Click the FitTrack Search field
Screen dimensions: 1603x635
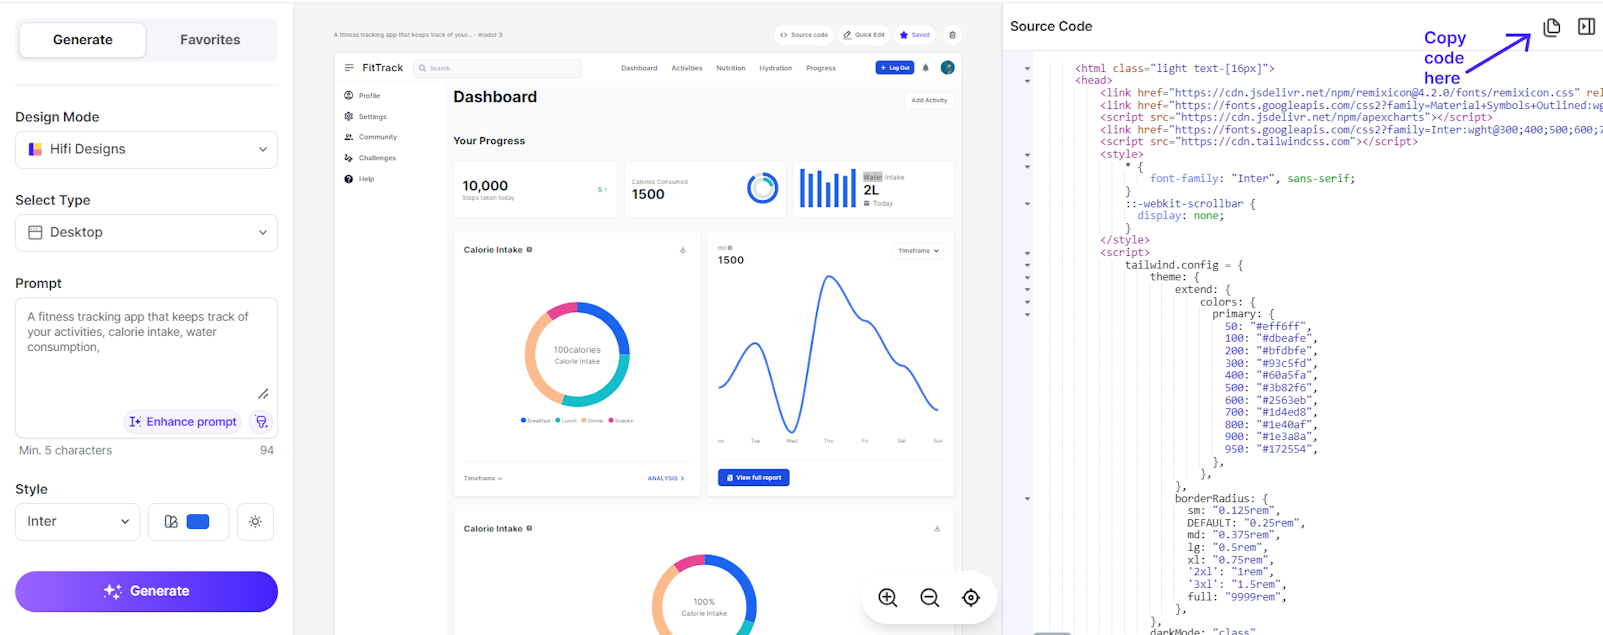coord(498,68)
